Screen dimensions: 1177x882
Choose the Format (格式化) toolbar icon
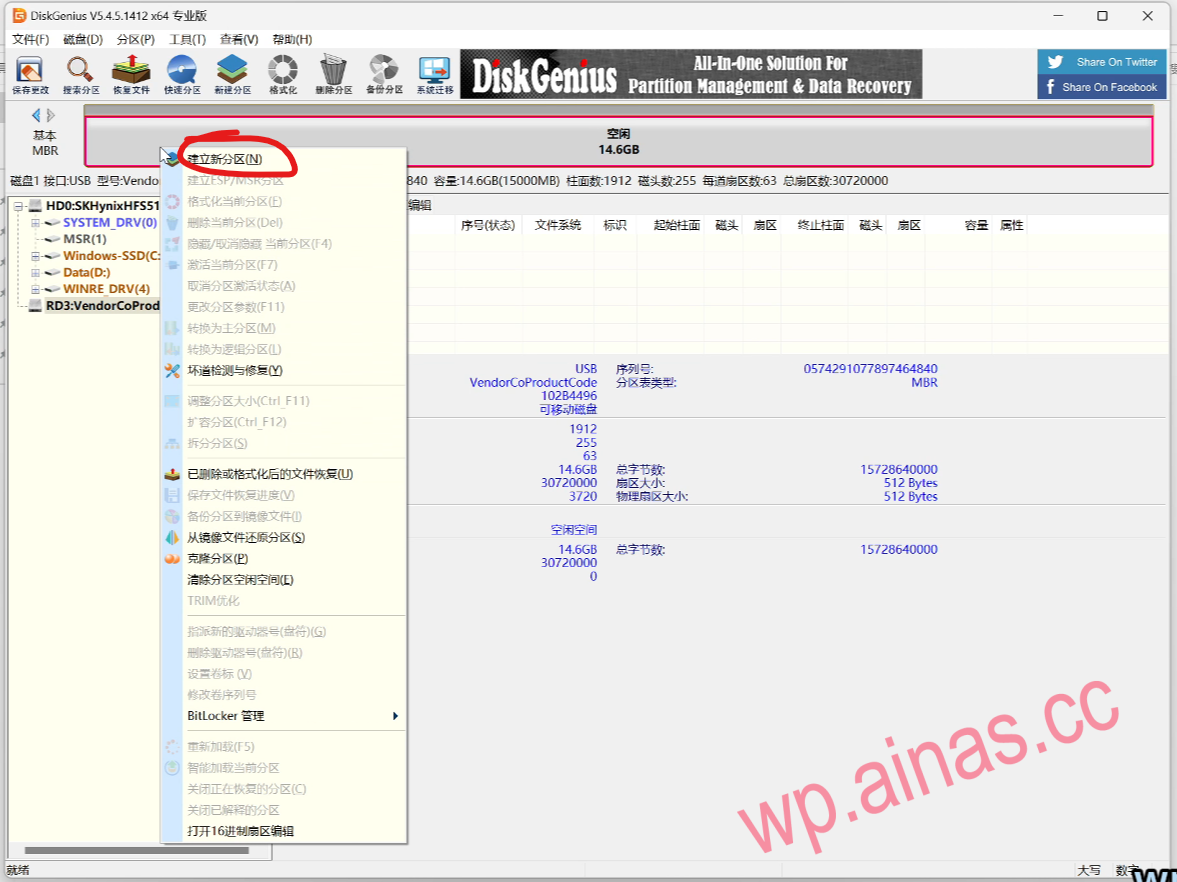pos(283,75)
